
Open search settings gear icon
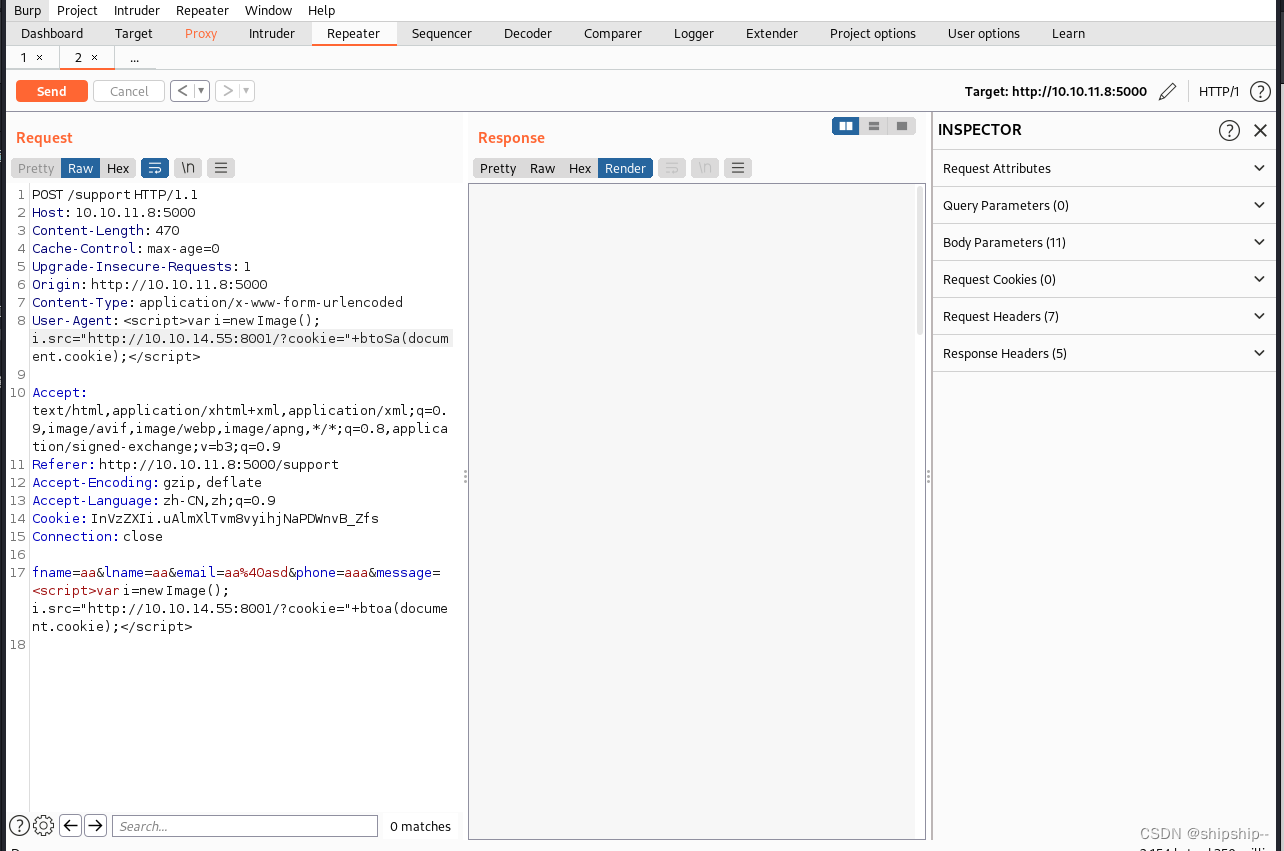[x=43, y=826]
